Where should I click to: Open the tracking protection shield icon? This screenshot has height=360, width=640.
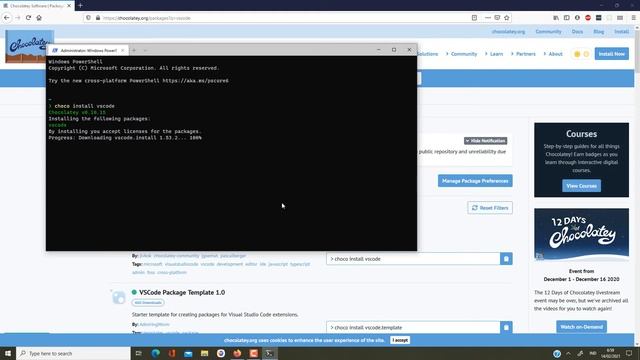(88, 18)
